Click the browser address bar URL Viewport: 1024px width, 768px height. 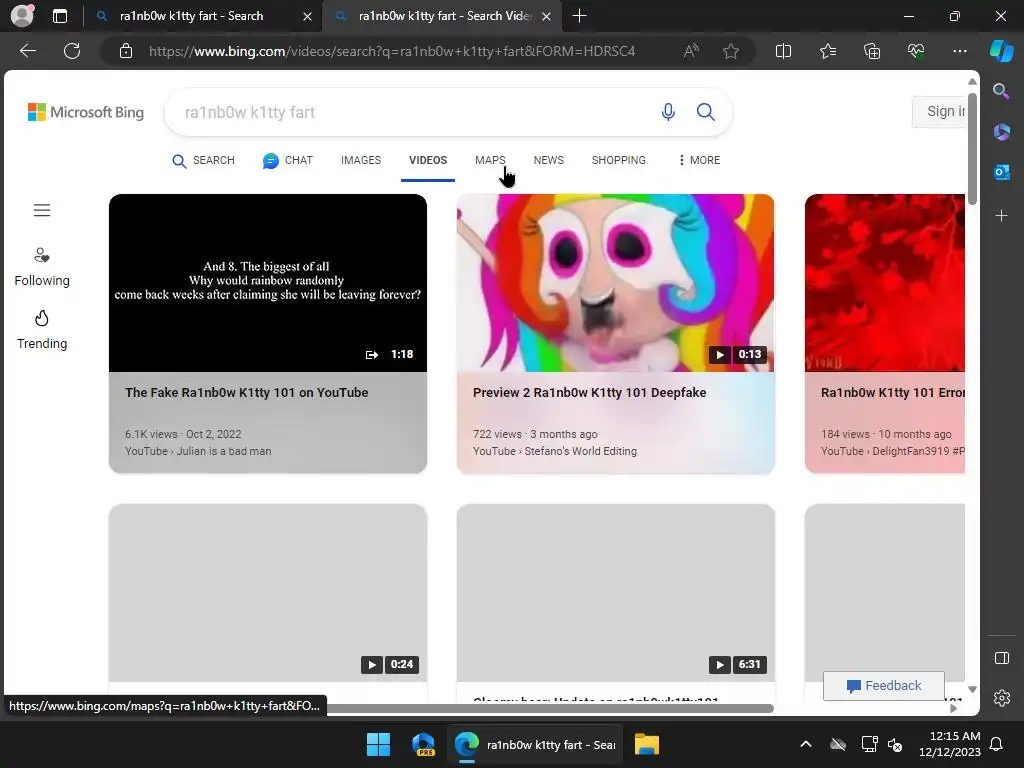click(392, 51)
